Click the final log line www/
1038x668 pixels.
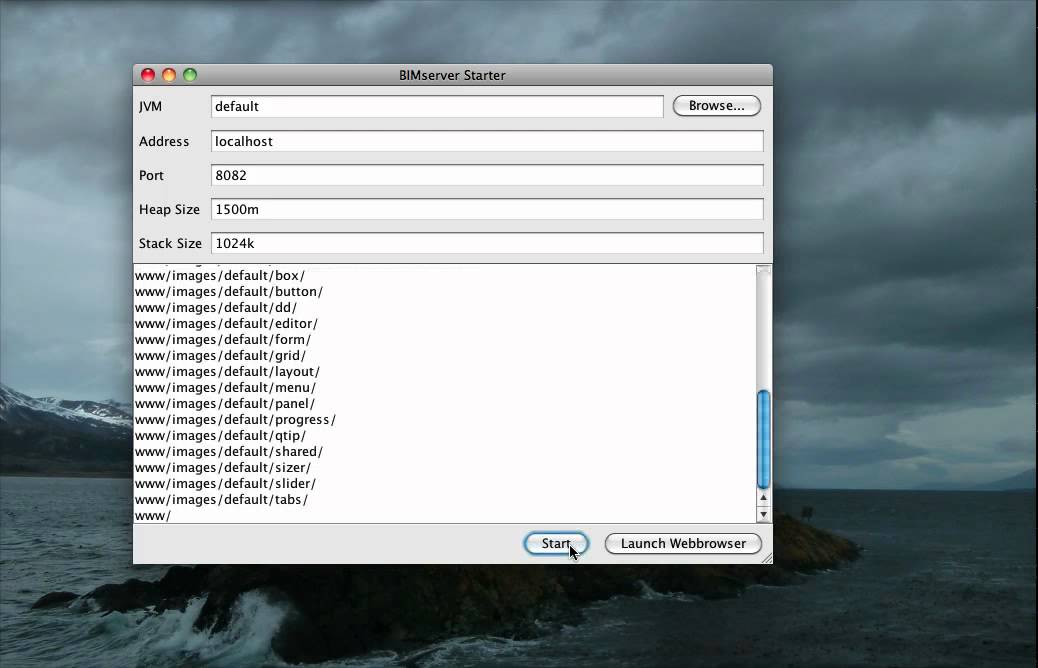point(153,516)
